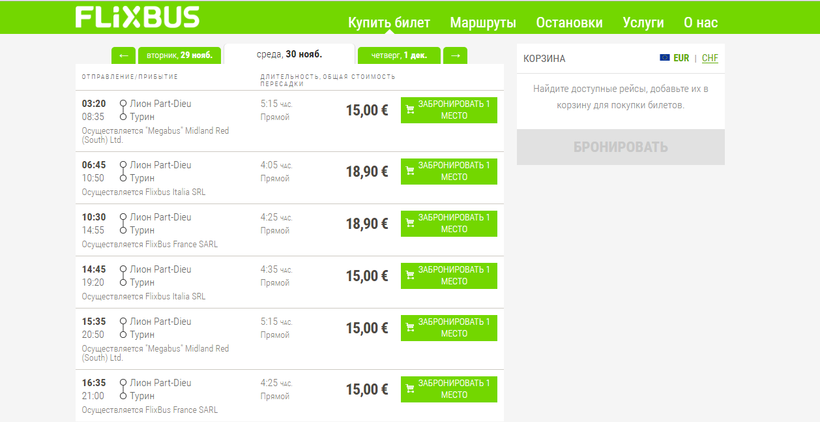
Task: Switch currency to EUR
Action: coord(684,58)
